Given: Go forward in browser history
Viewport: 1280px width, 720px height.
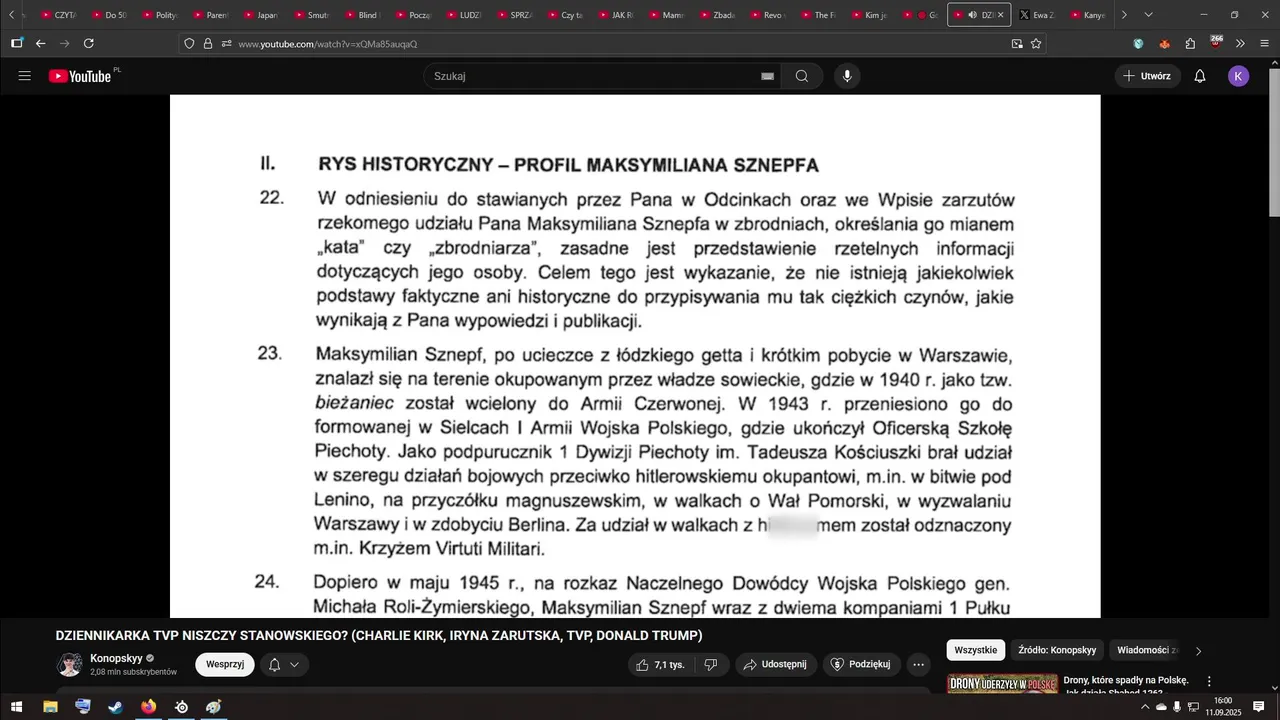Looking at the screenshot, I should (64, 44).
